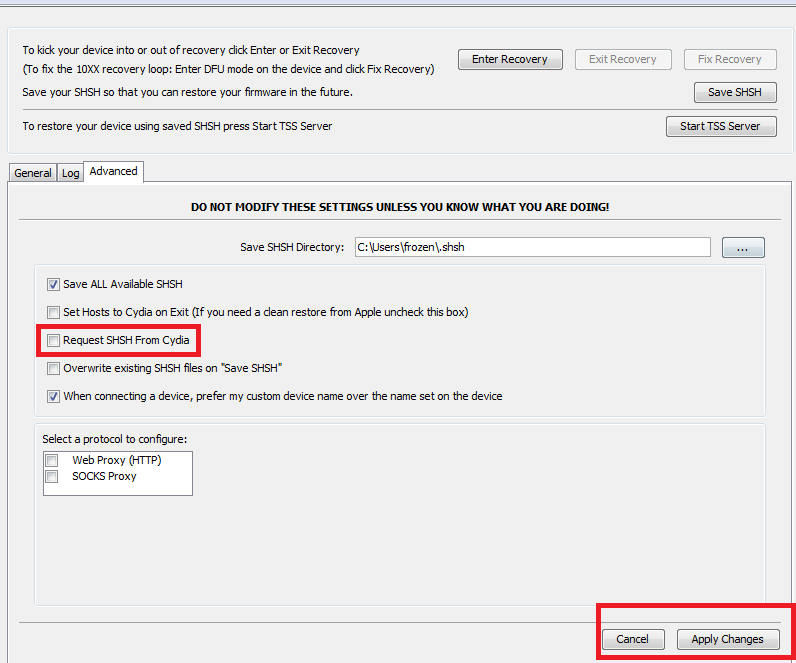Select the Advanced tab

click(x=114, y=172)
